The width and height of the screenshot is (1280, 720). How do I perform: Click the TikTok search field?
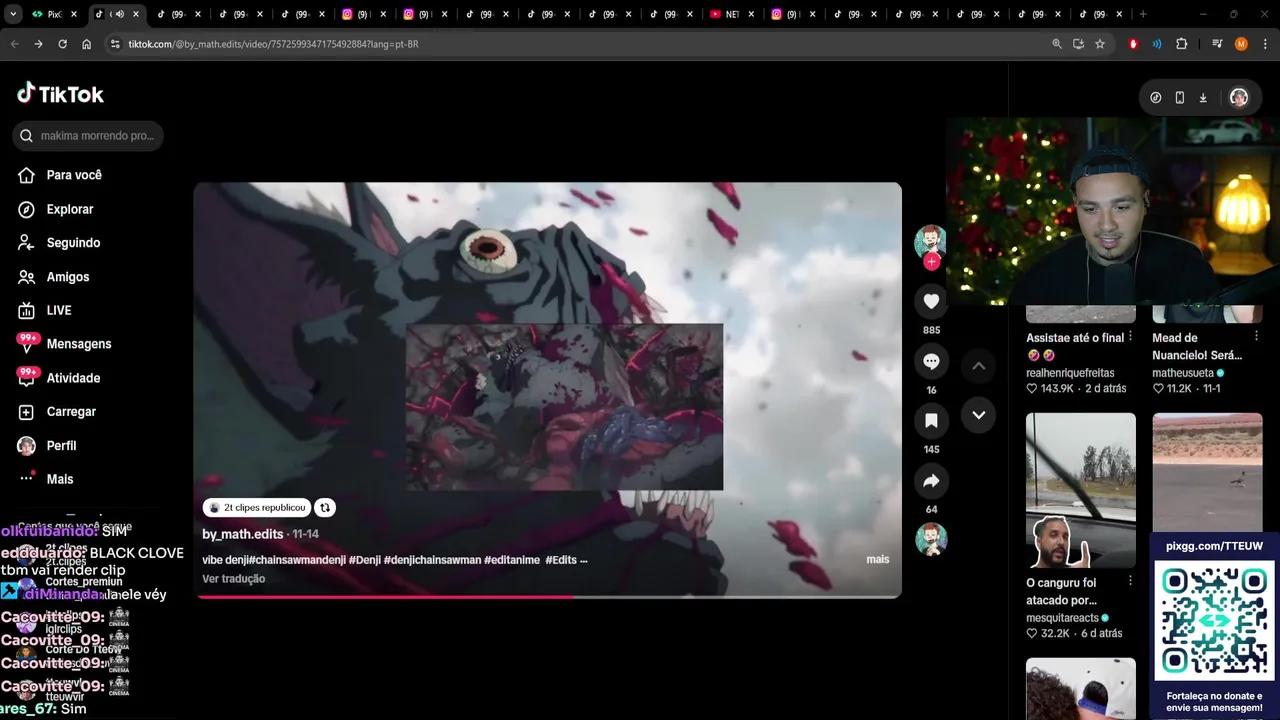88,135
